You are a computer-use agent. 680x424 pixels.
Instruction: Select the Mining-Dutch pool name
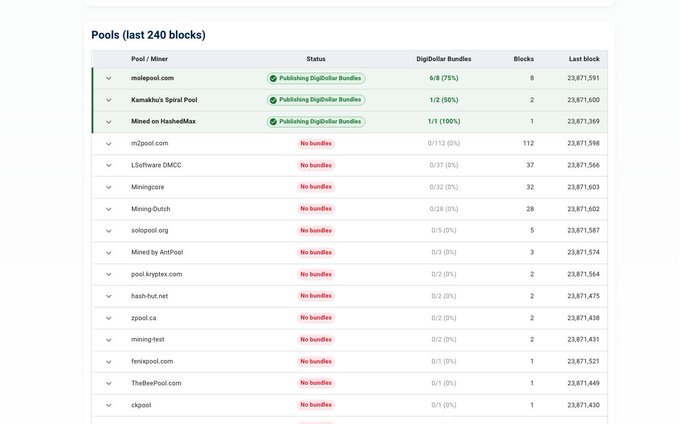tap(150, 209)
